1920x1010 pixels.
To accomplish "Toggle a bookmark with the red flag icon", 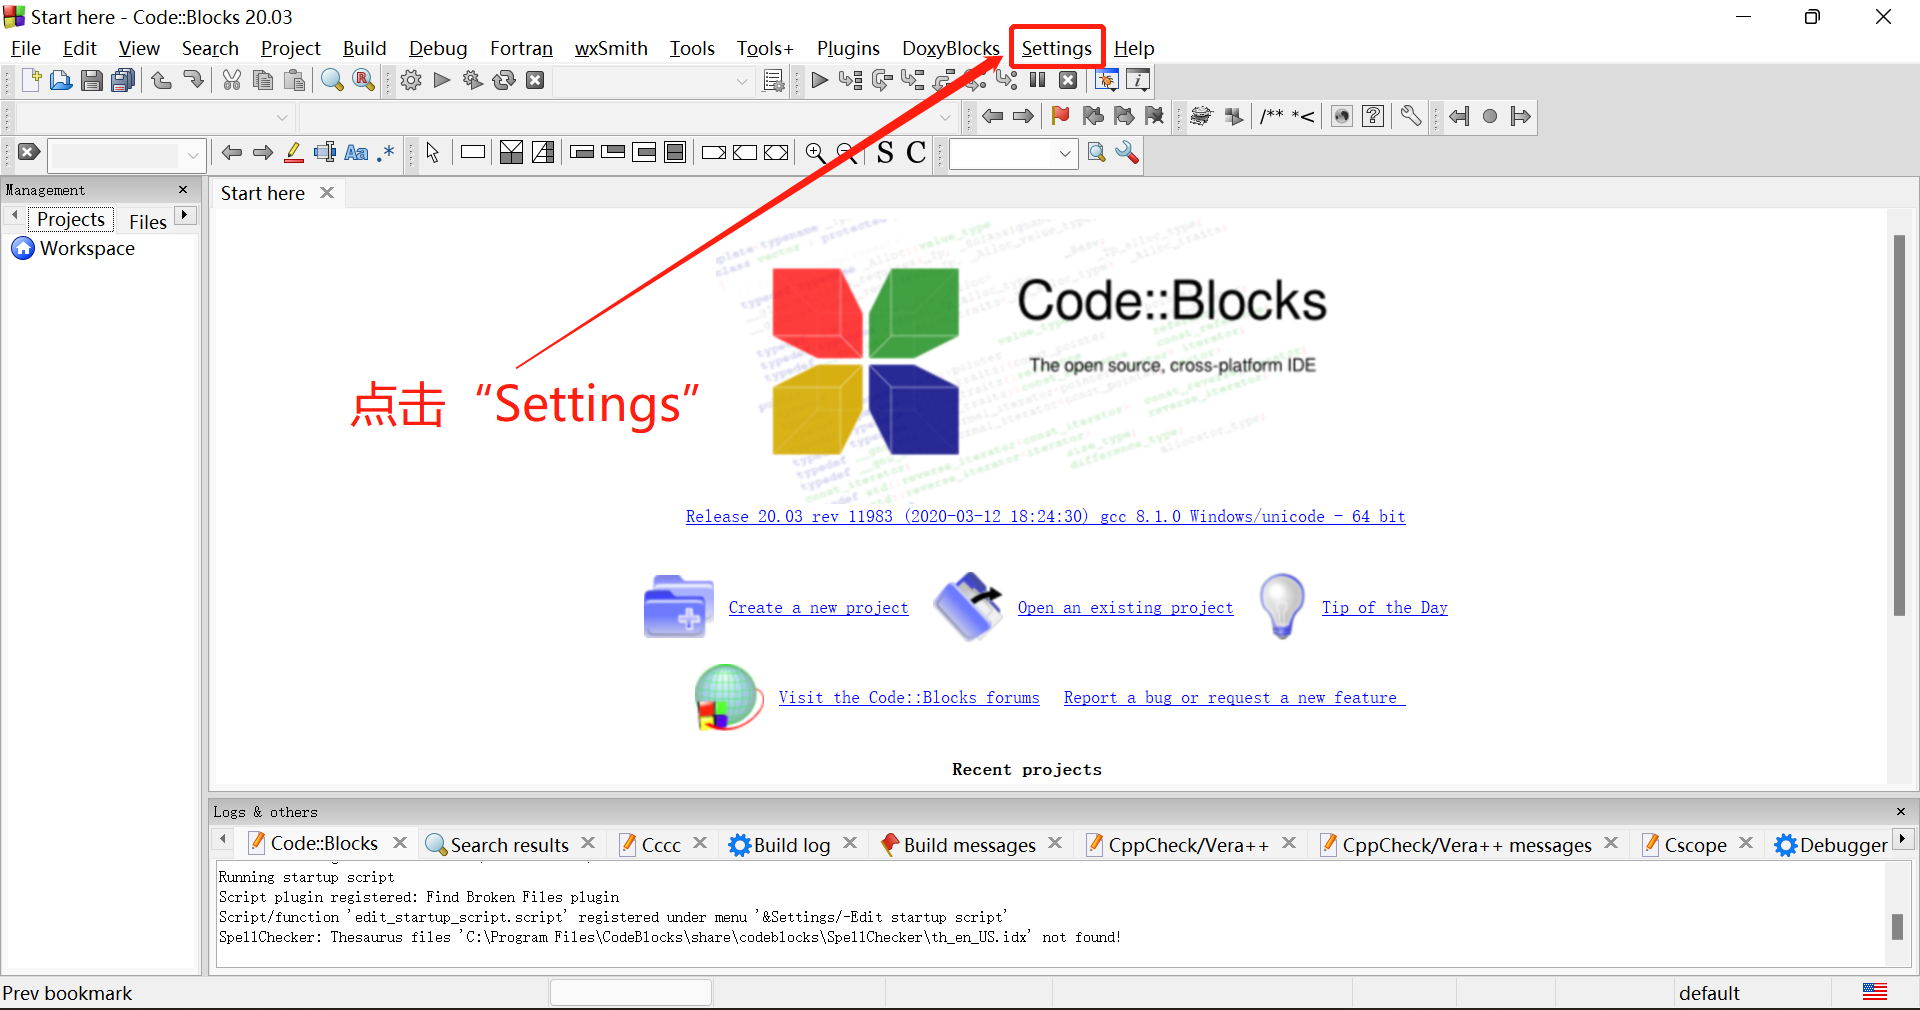I will pyautogui.click(x=1060, y=116).
